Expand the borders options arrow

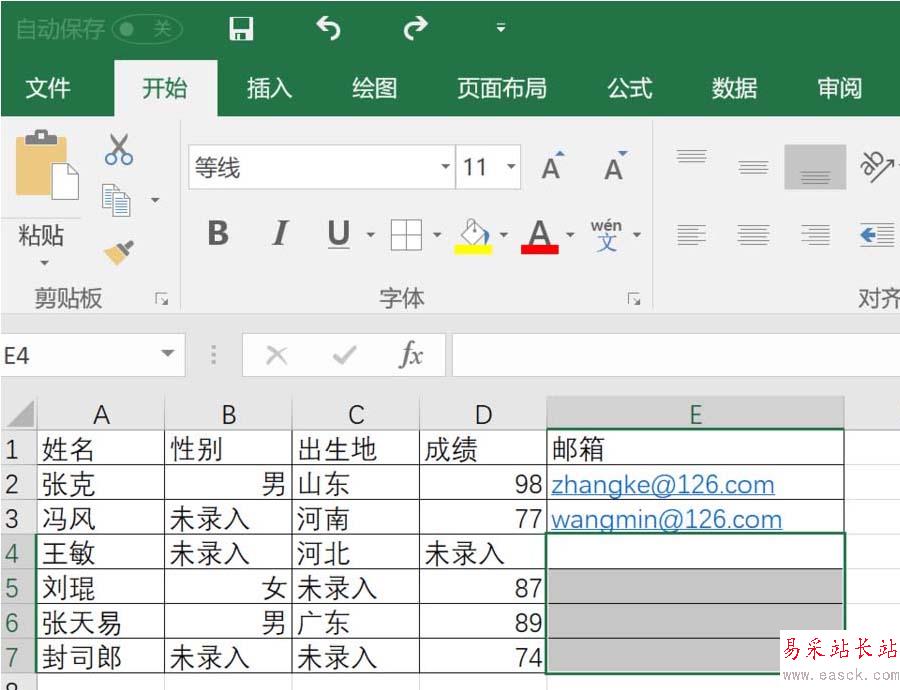tap(437, 234)
